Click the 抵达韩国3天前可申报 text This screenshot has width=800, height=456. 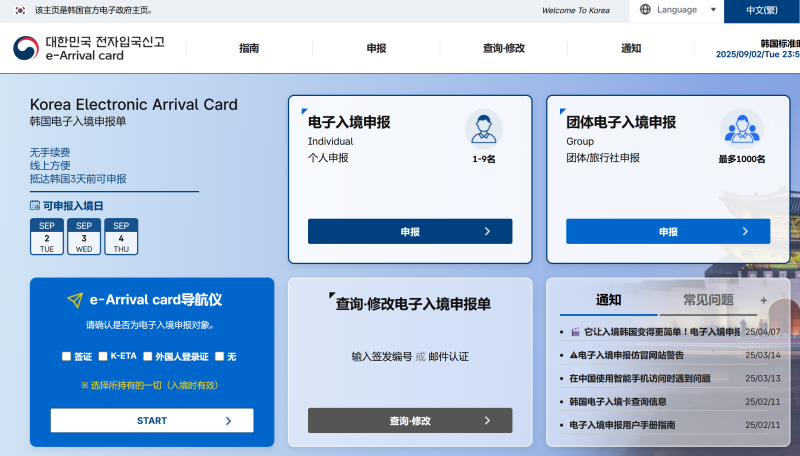(x=78, y=179)
